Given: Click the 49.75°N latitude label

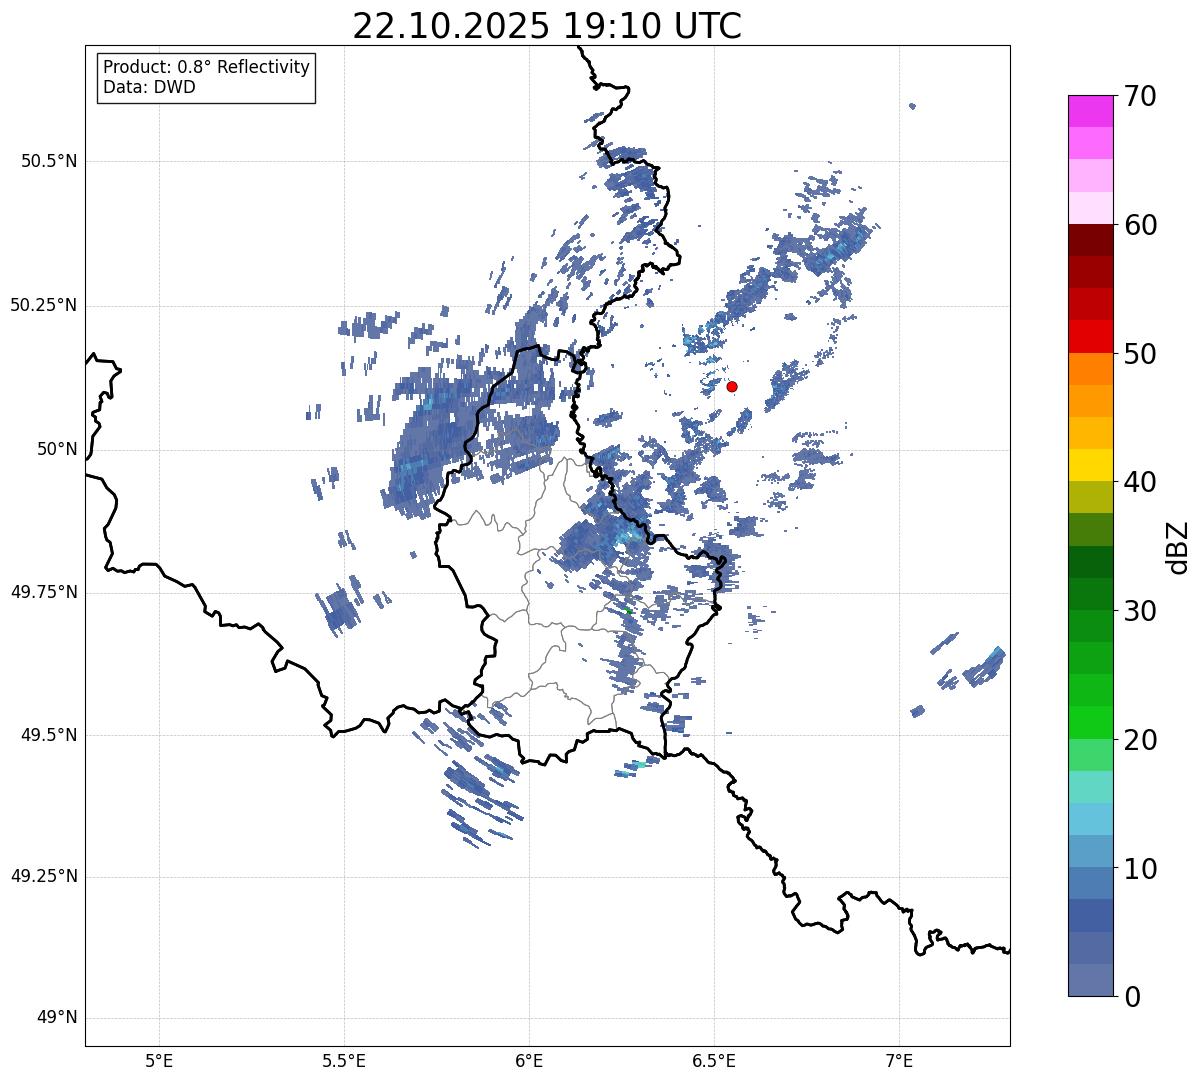Looking at the screenshot, I should point(44,592).
